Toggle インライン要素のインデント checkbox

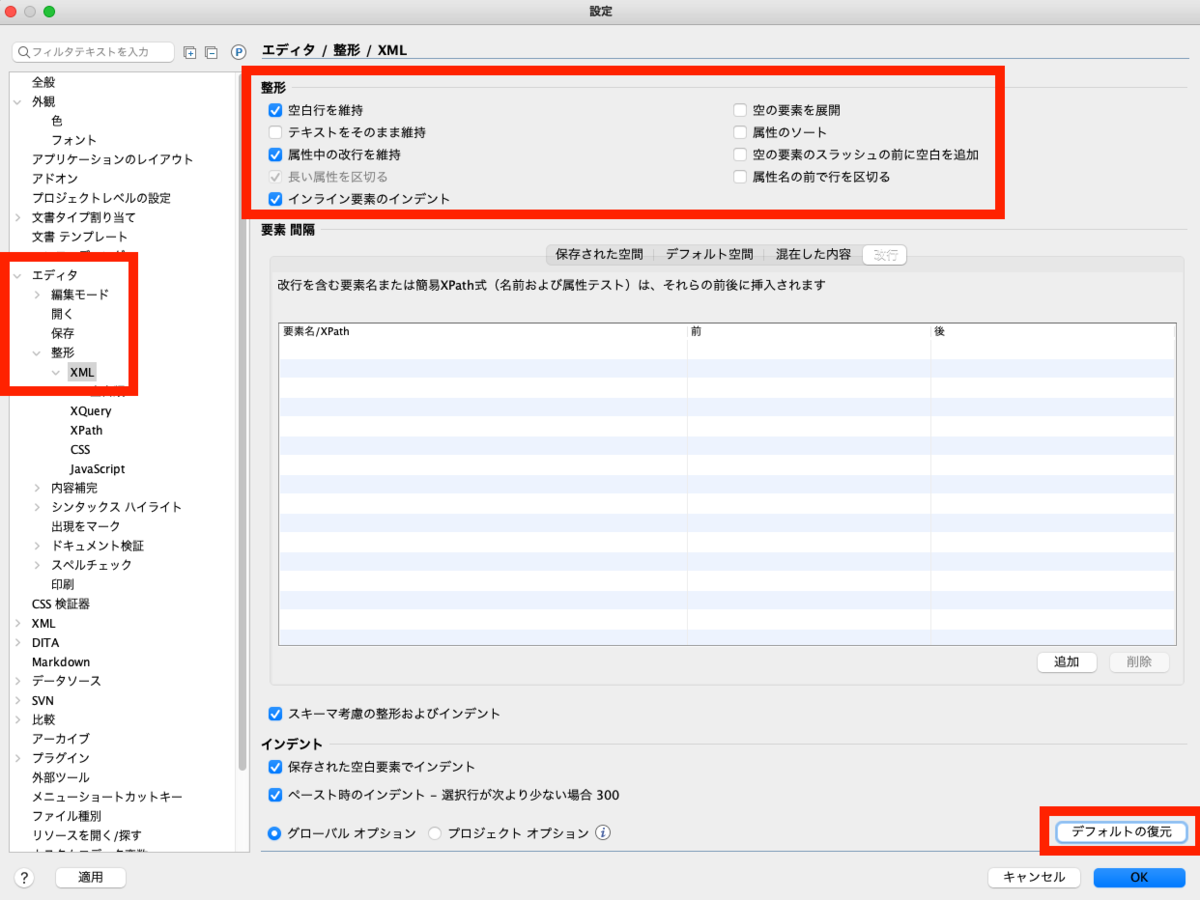point(276,199)
